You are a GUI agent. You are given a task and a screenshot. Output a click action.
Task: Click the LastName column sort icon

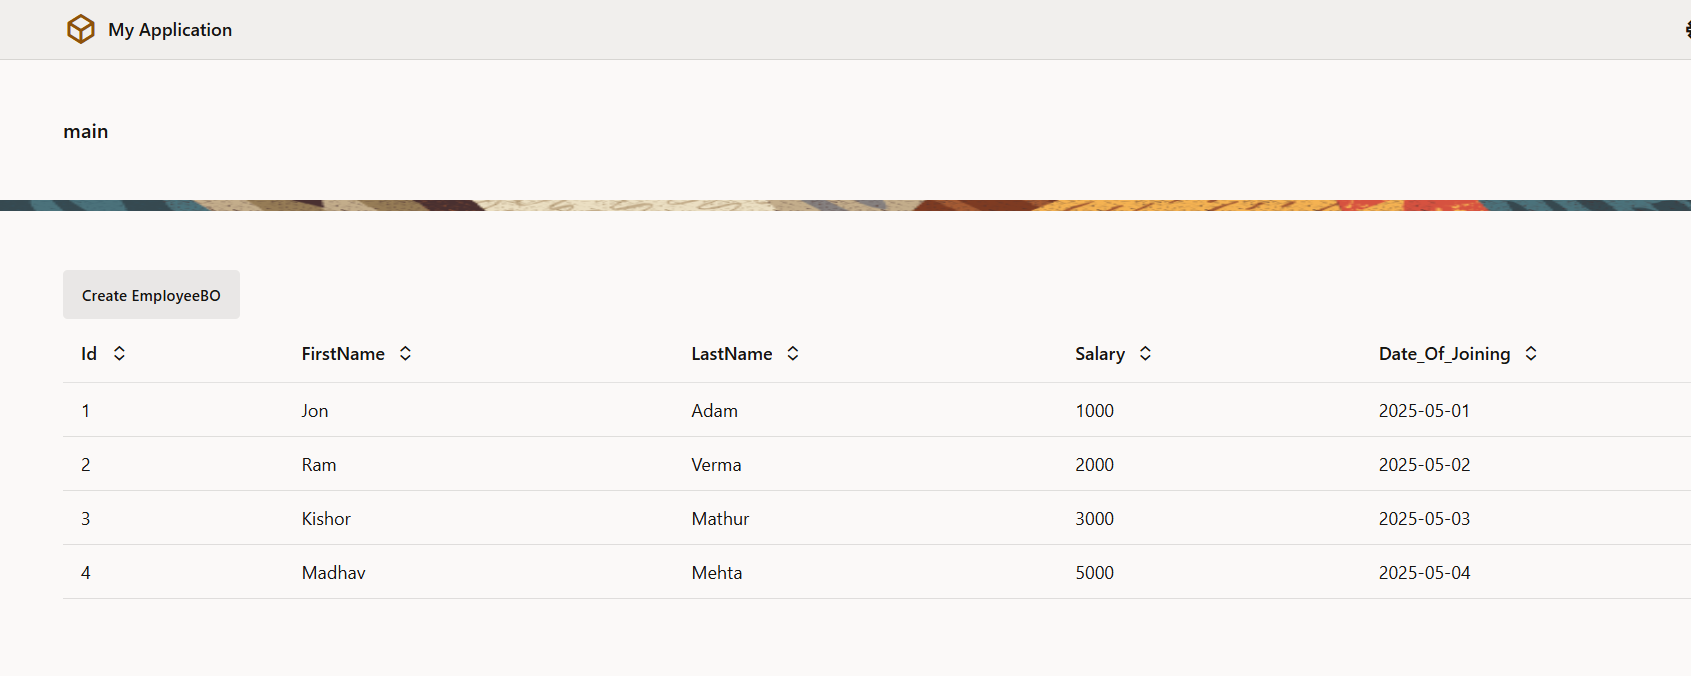tap(793, 353)
